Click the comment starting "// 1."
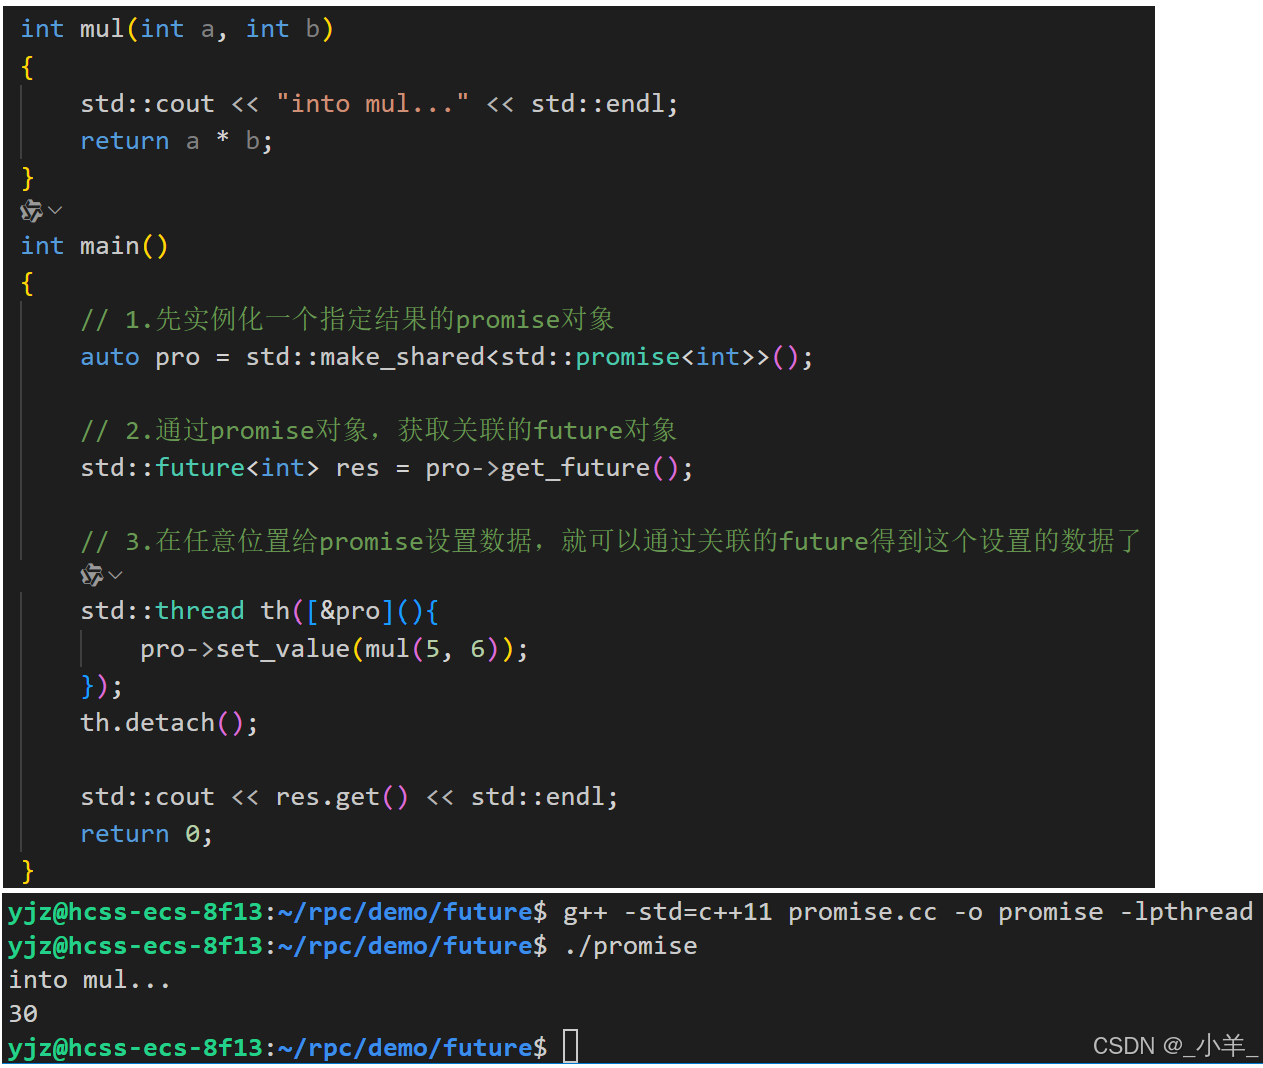The width and height of the screenshot is (1263, 1068). (347, 319)
